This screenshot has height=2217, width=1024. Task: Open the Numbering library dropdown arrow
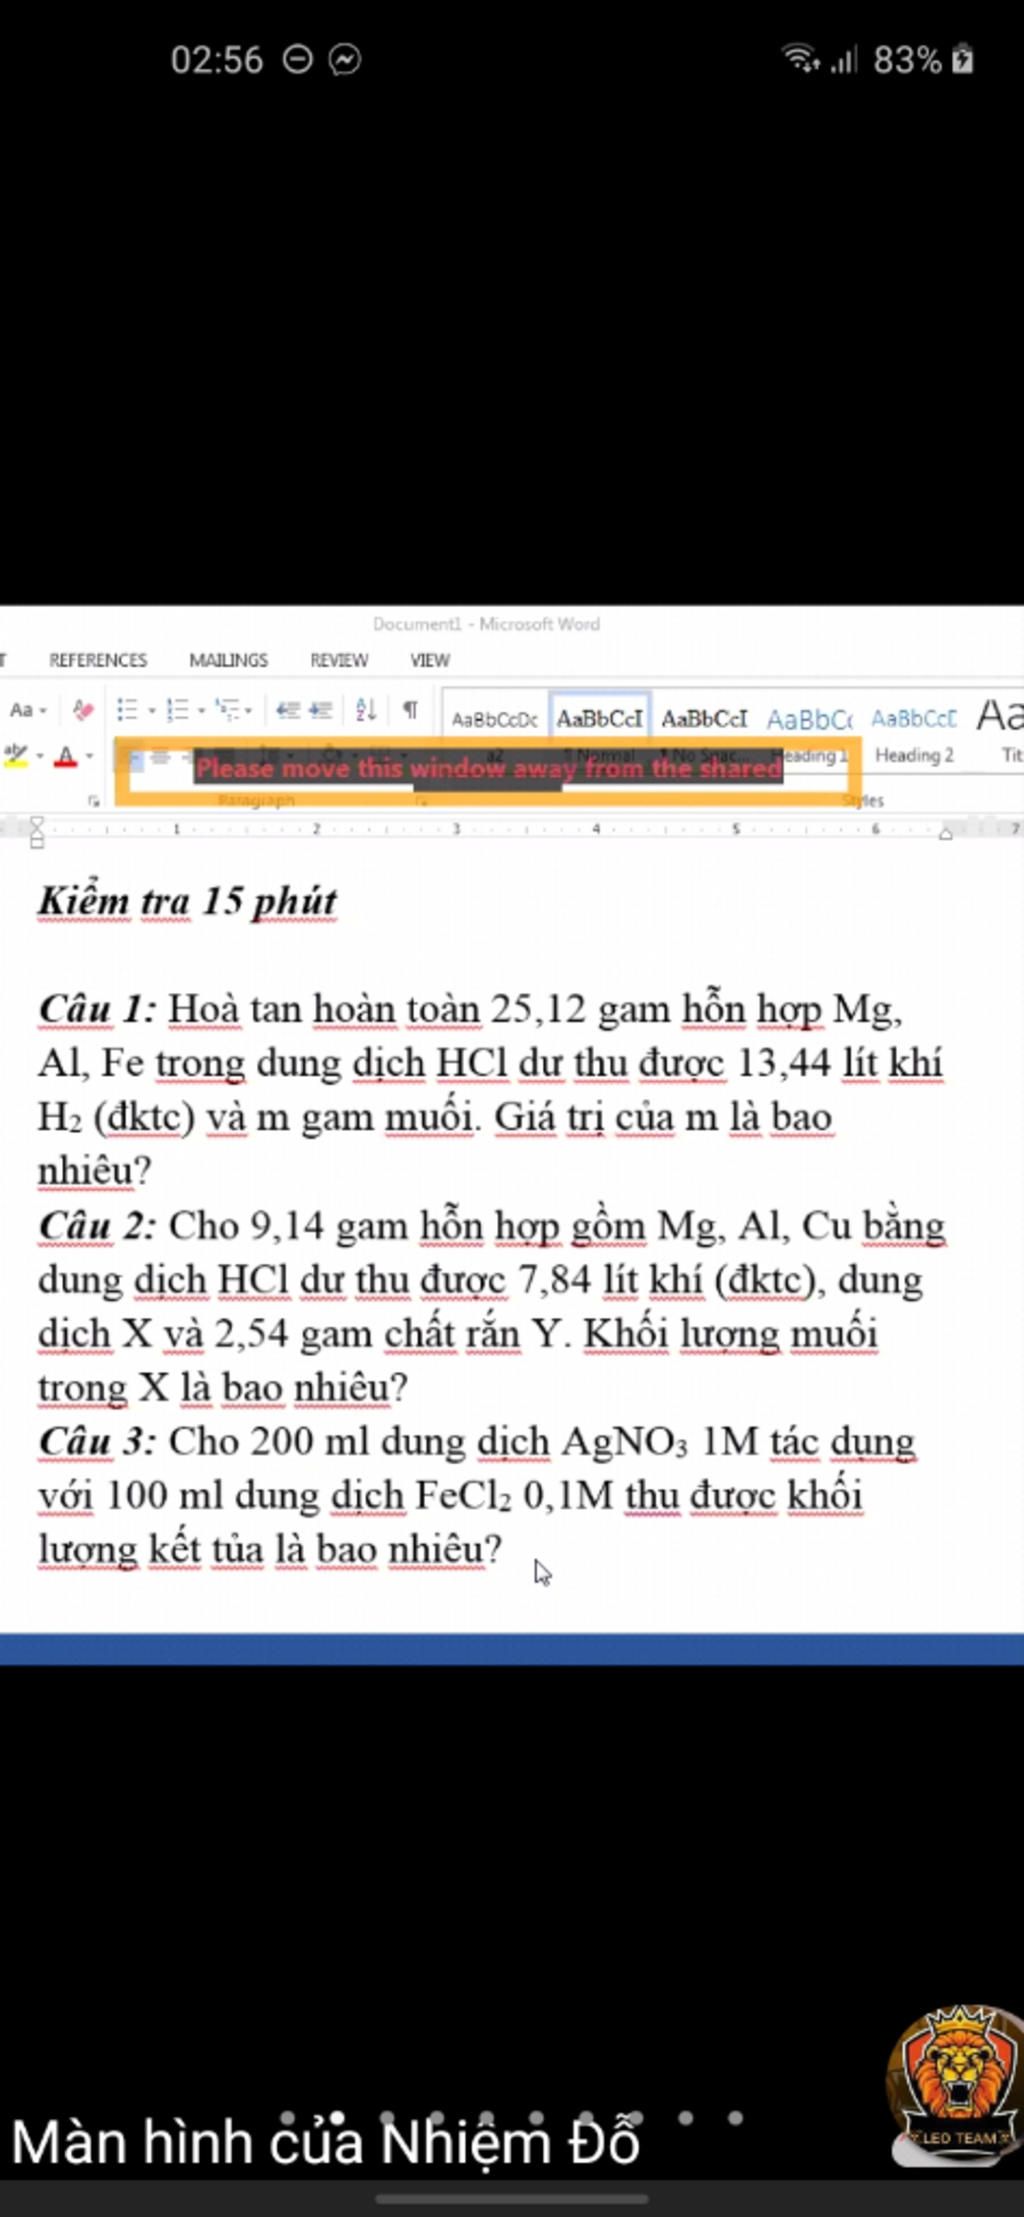(201, 711)
